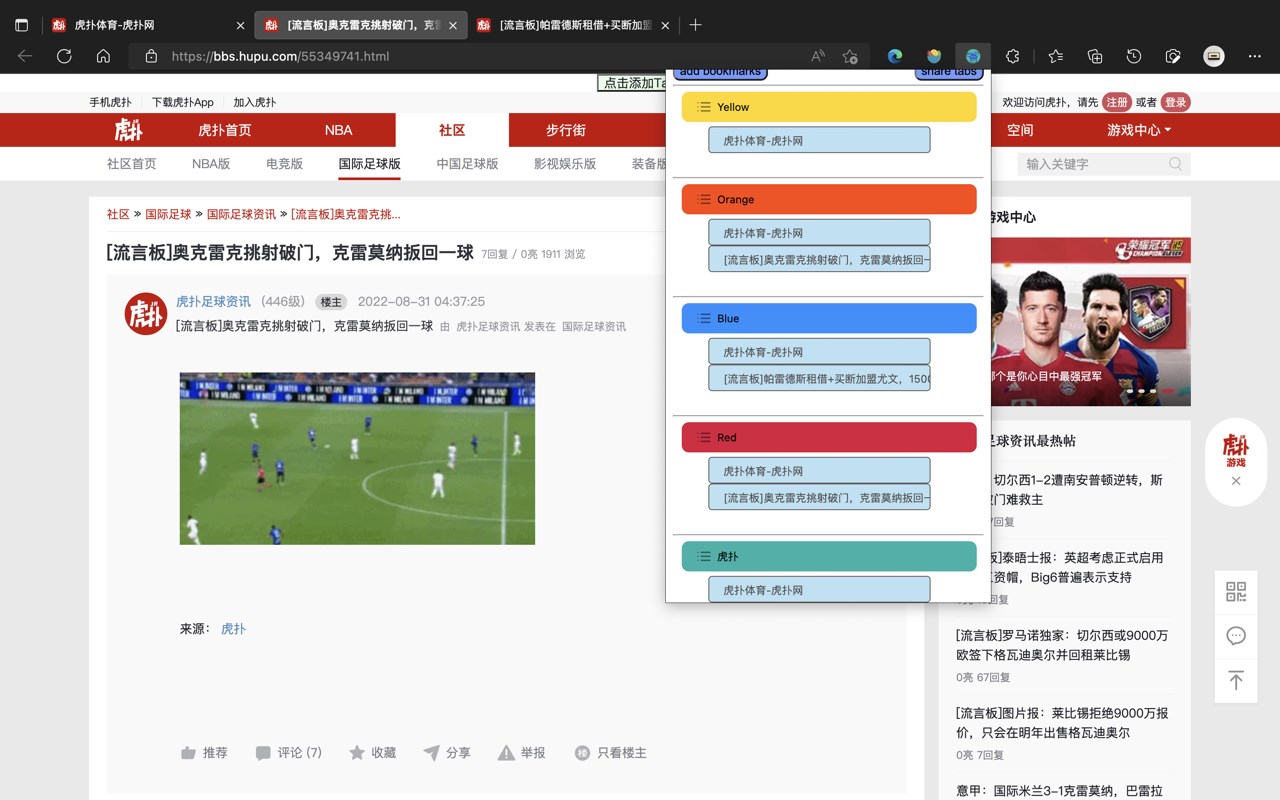Reload the current page
This screenshot has height=800, width=1280.
pyautogui.click(x=64, y=56)
